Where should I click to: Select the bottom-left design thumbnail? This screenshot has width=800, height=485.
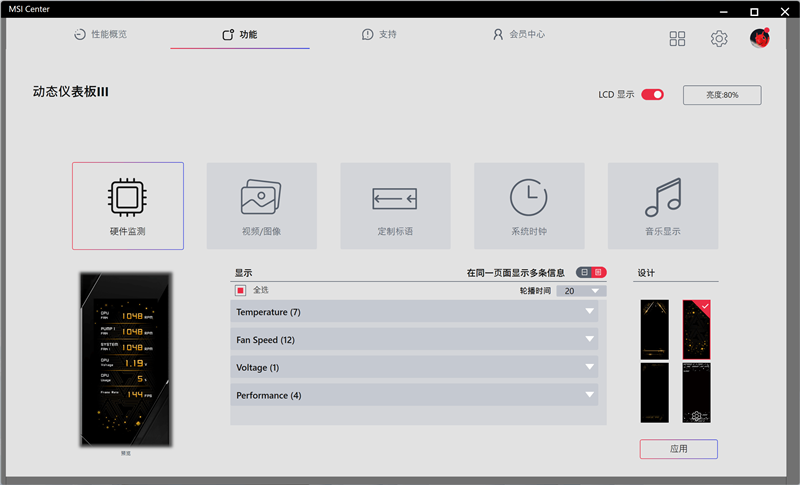tap(655, 393)
